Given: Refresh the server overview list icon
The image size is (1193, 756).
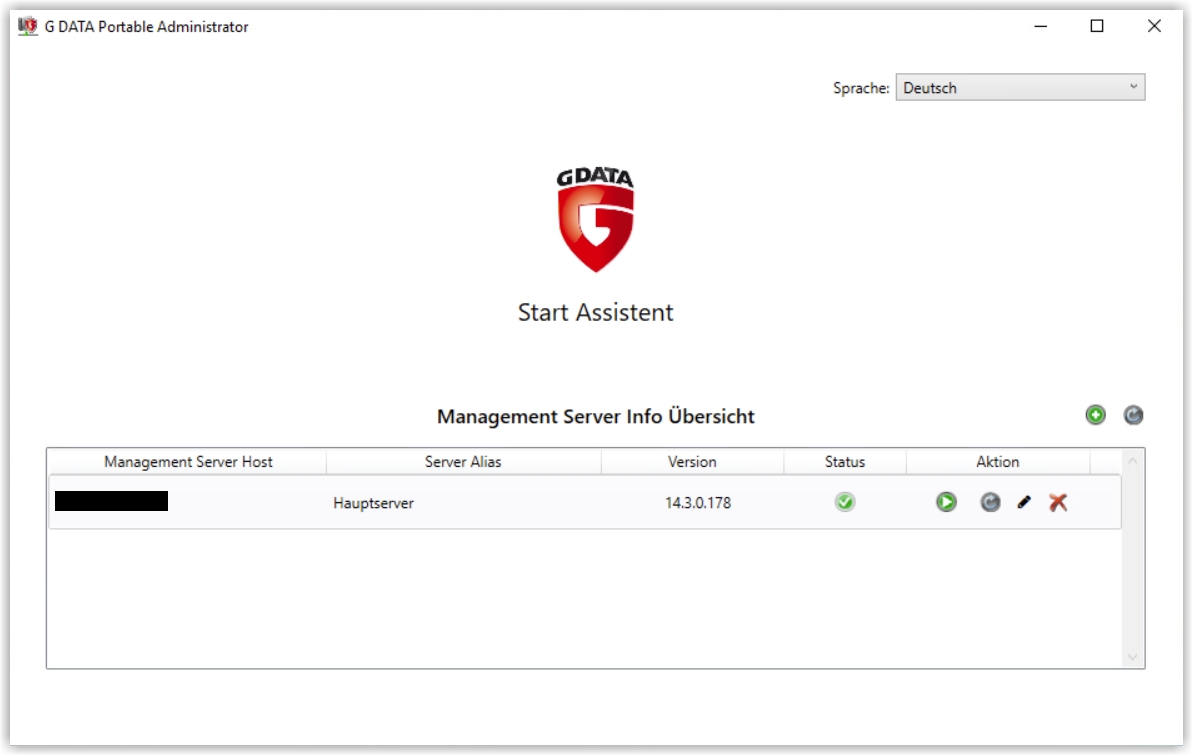Looking at the screenshot, I should tap(1134, 415).
